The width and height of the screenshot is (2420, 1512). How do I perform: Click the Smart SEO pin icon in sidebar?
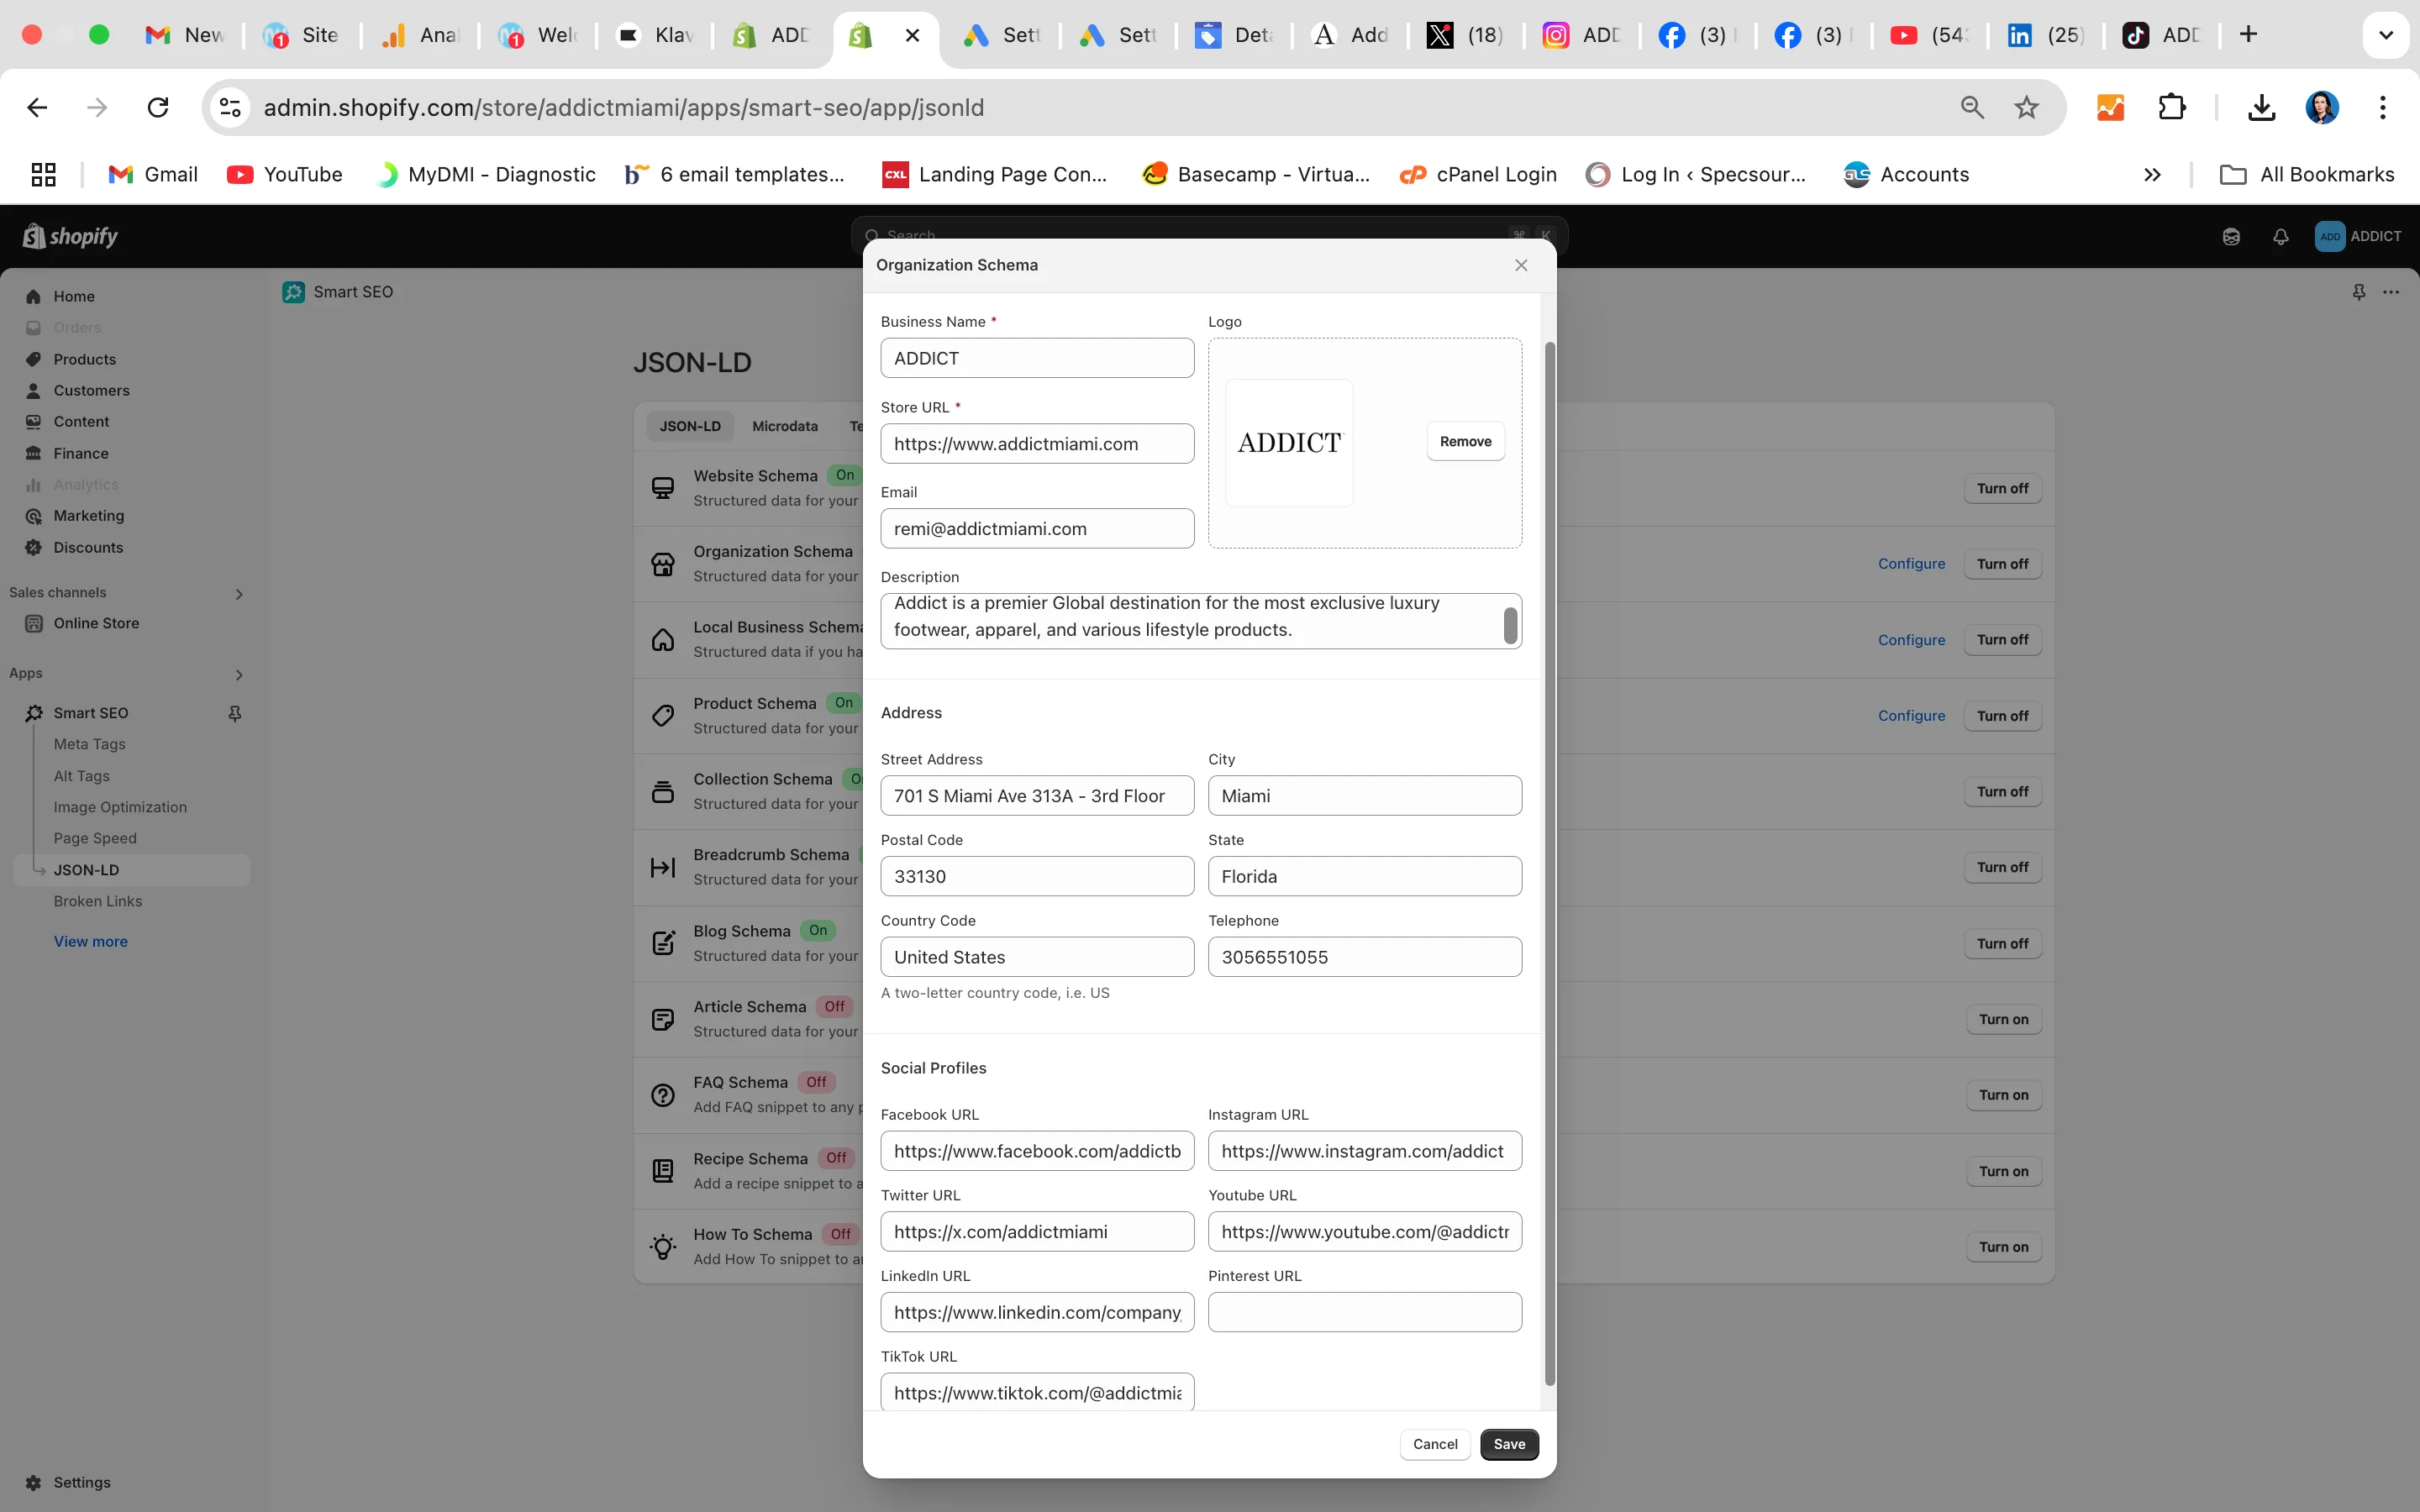(235, 713)
